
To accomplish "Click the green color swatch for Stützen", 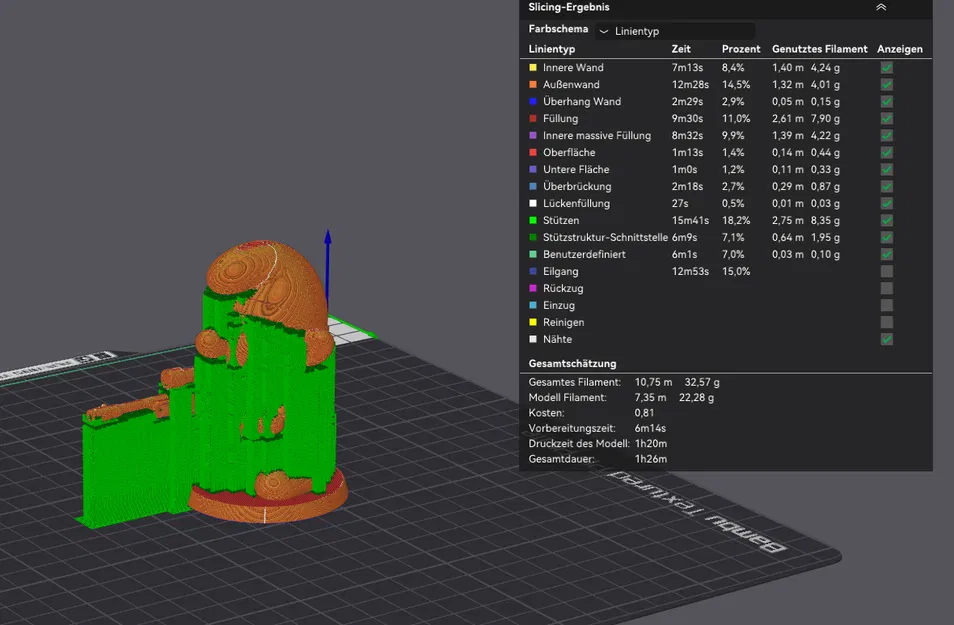I will [533, 220].
